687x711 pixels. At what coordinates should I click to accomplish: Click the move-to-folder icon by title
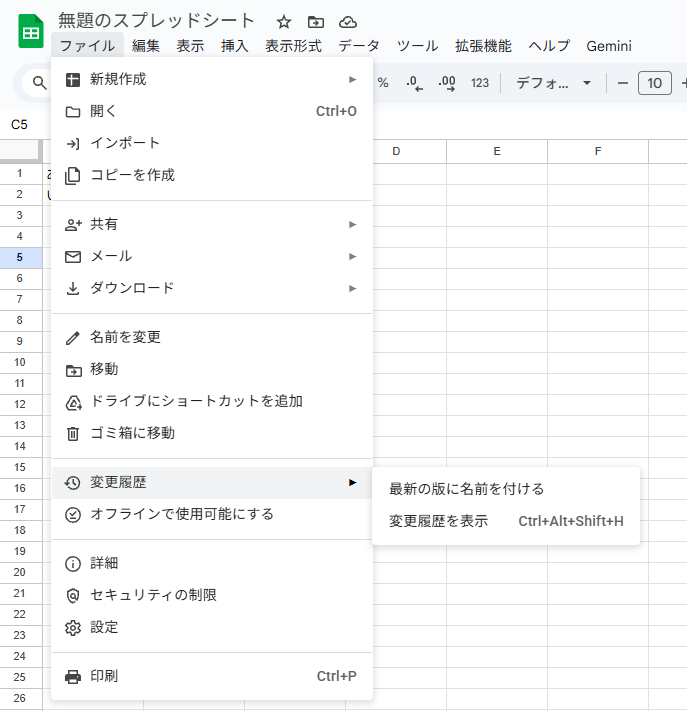315,22
